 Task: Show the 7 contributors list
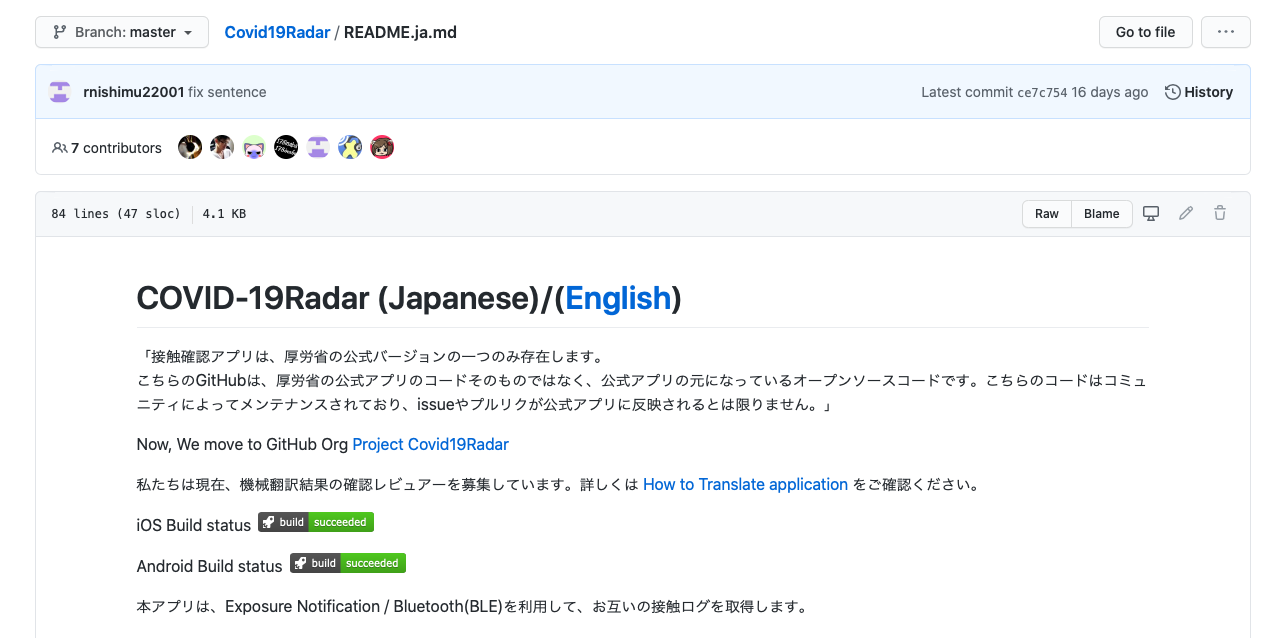107,148
